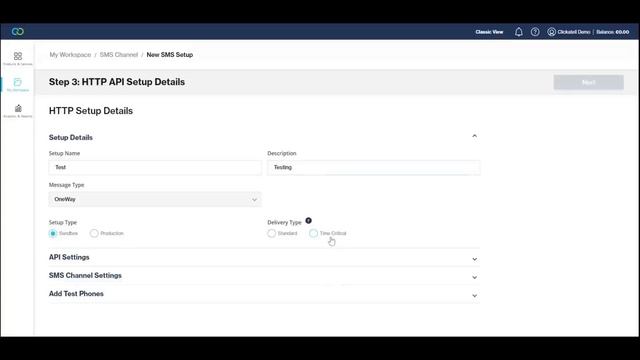Click into the Setup Name field
Image resolution: width=640 pixels, height=360 pixels.
pyautogui.click(x=155, y=167)
